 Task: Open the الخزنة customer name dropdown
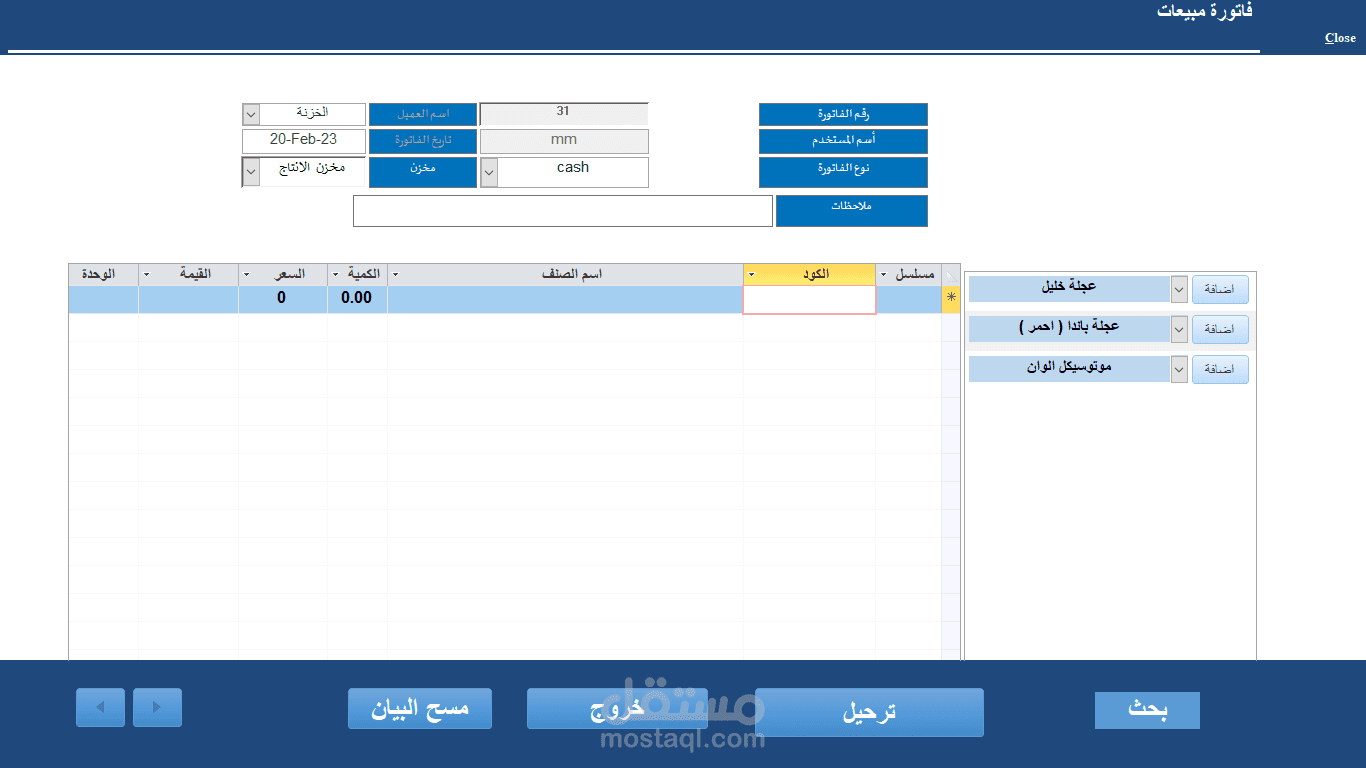pos(251,114)
